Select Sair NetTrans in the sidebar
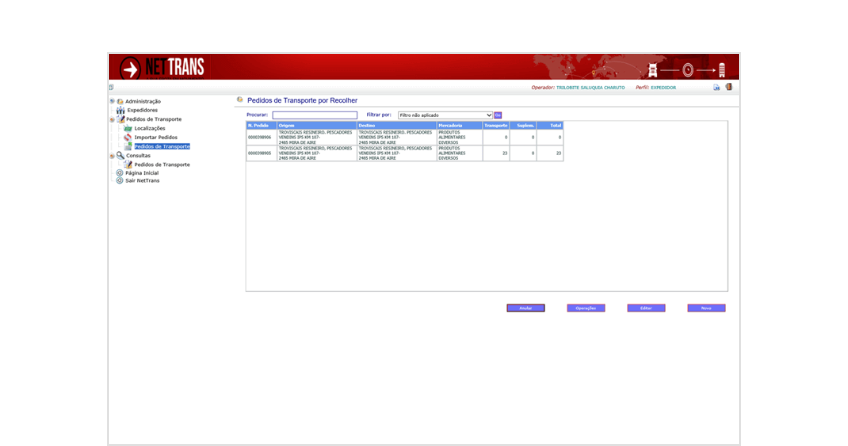This screenshot has width=848, height=446. tap(142, 181)
